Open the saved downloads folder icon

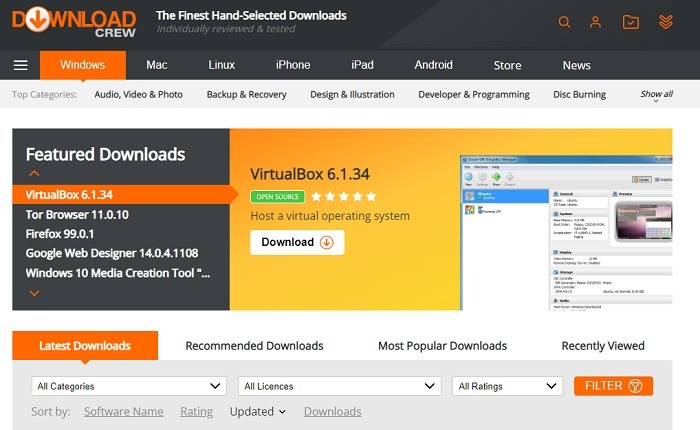coord(631,22)
